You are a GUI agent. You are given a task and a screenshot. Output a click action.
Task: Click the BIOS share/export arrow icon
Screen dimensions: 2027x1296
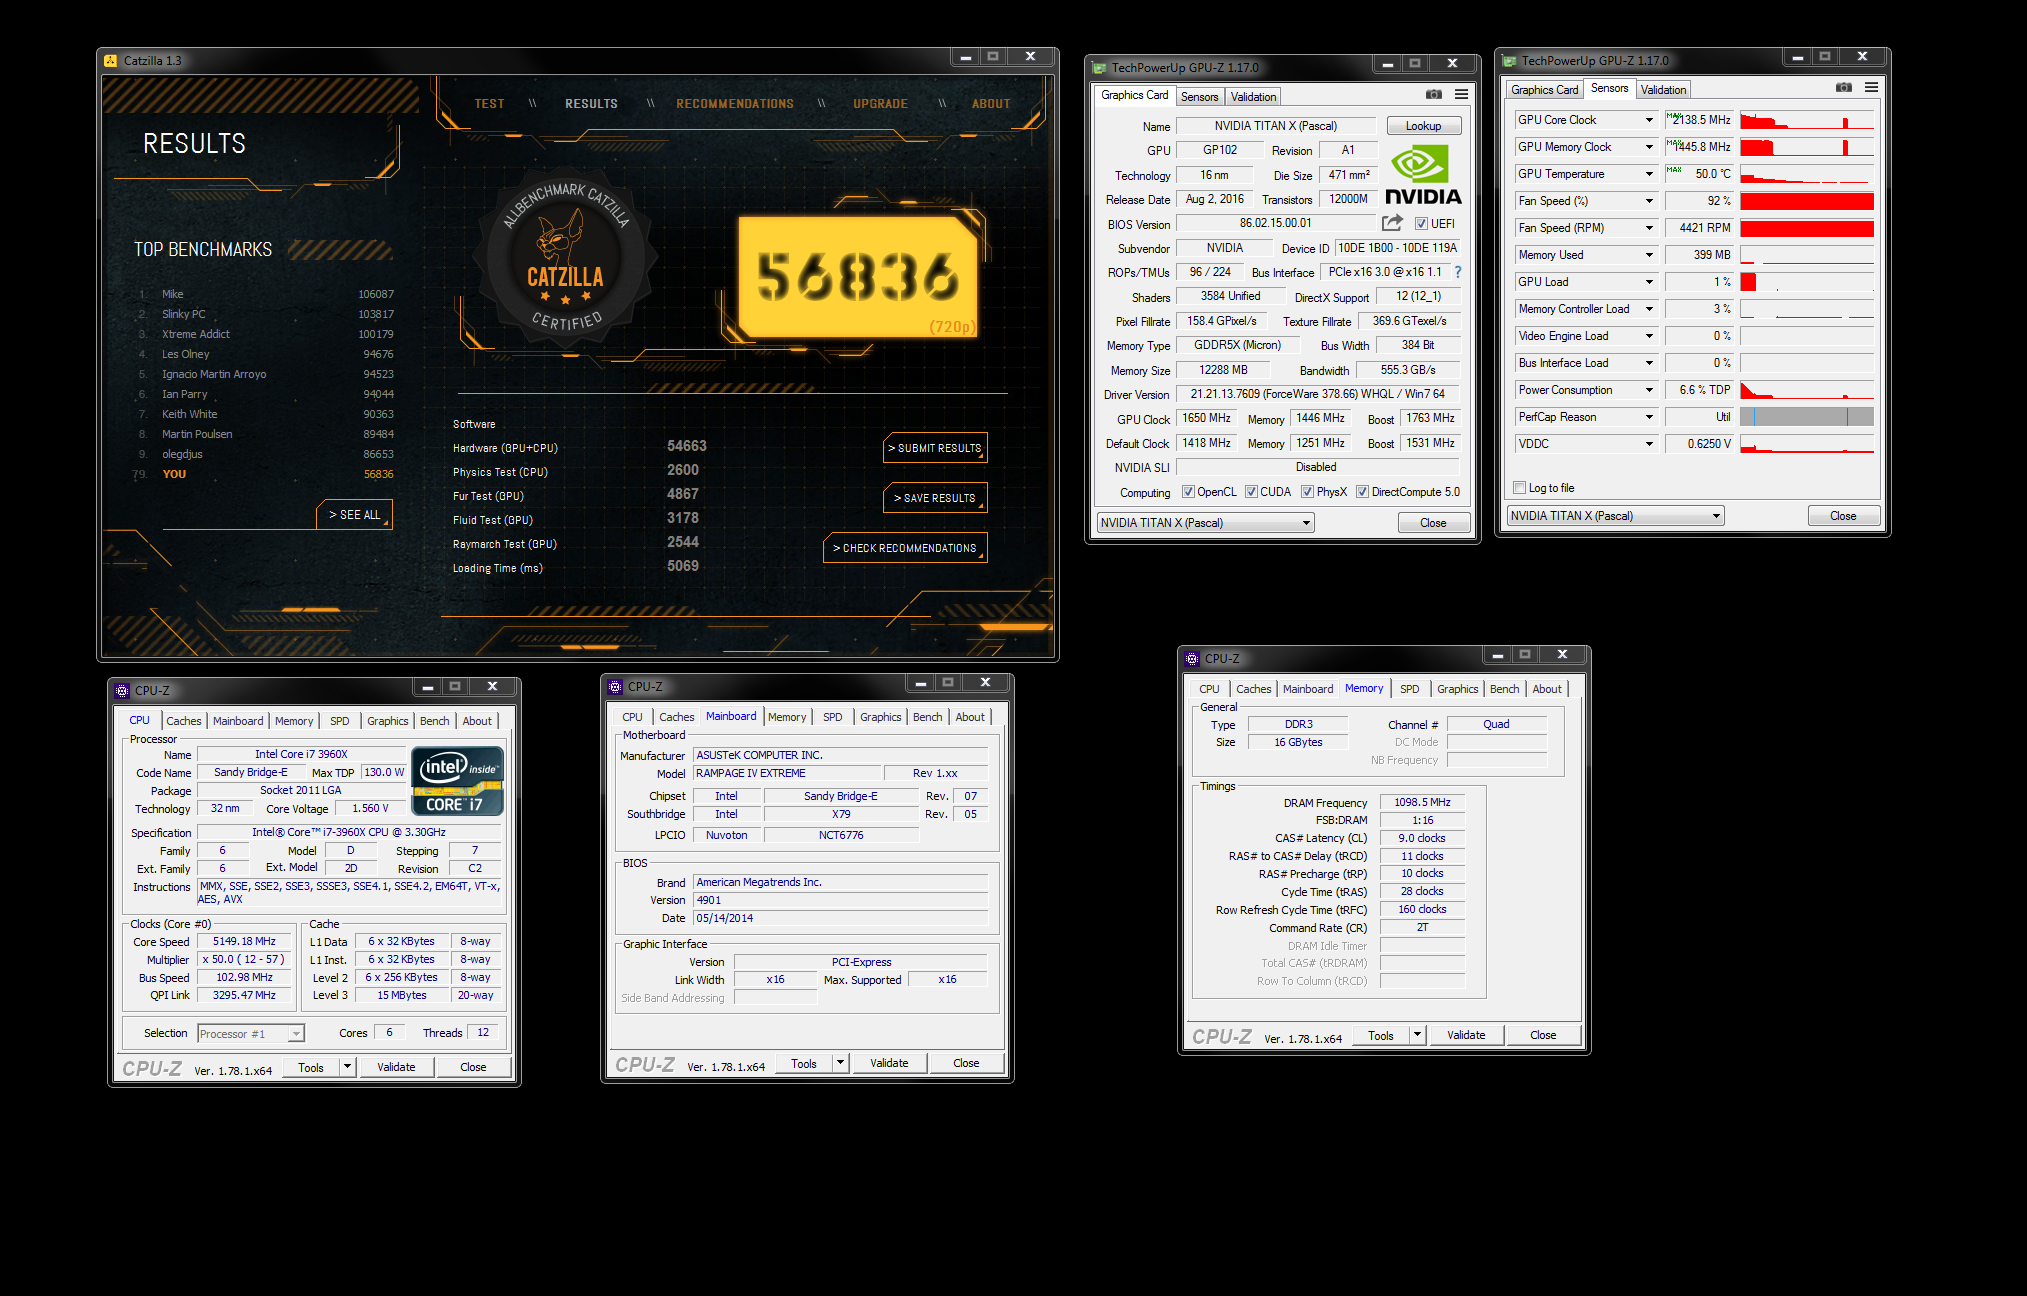(x=1392, y=223)
